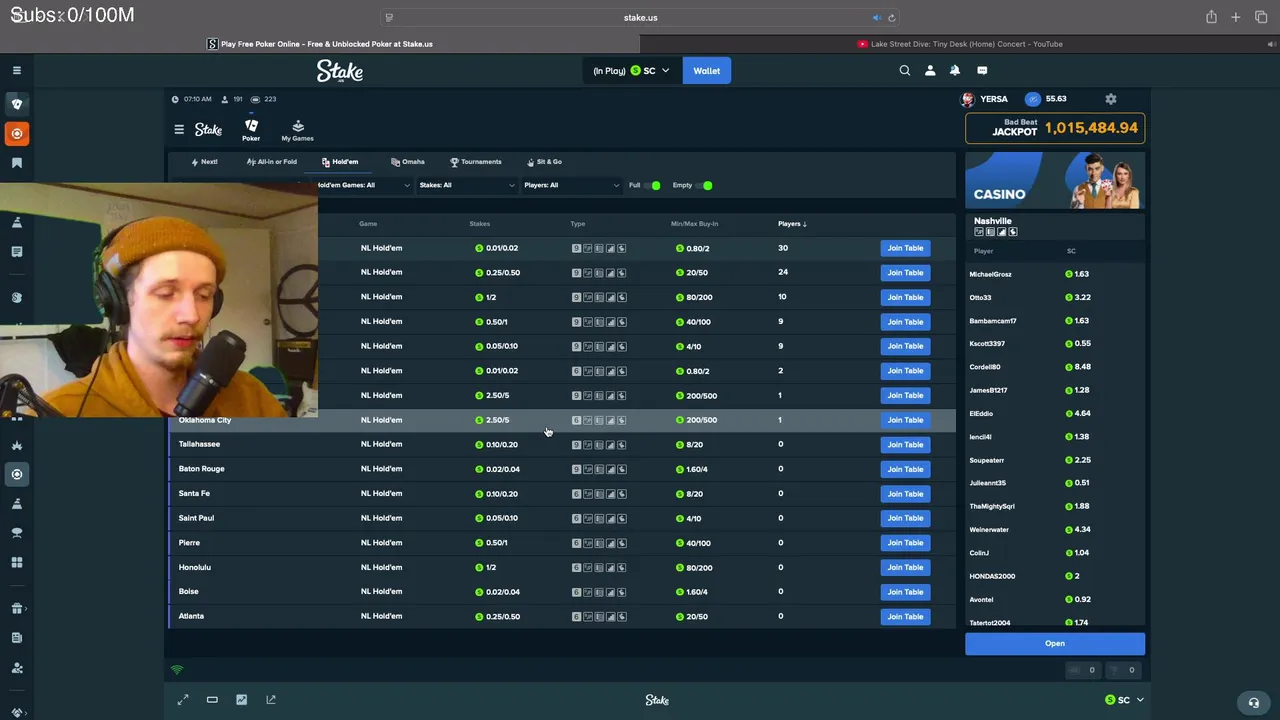Open the Hold'em Games: All filter dropdown
1280x720 pixels.
click(x=362, y=185)
